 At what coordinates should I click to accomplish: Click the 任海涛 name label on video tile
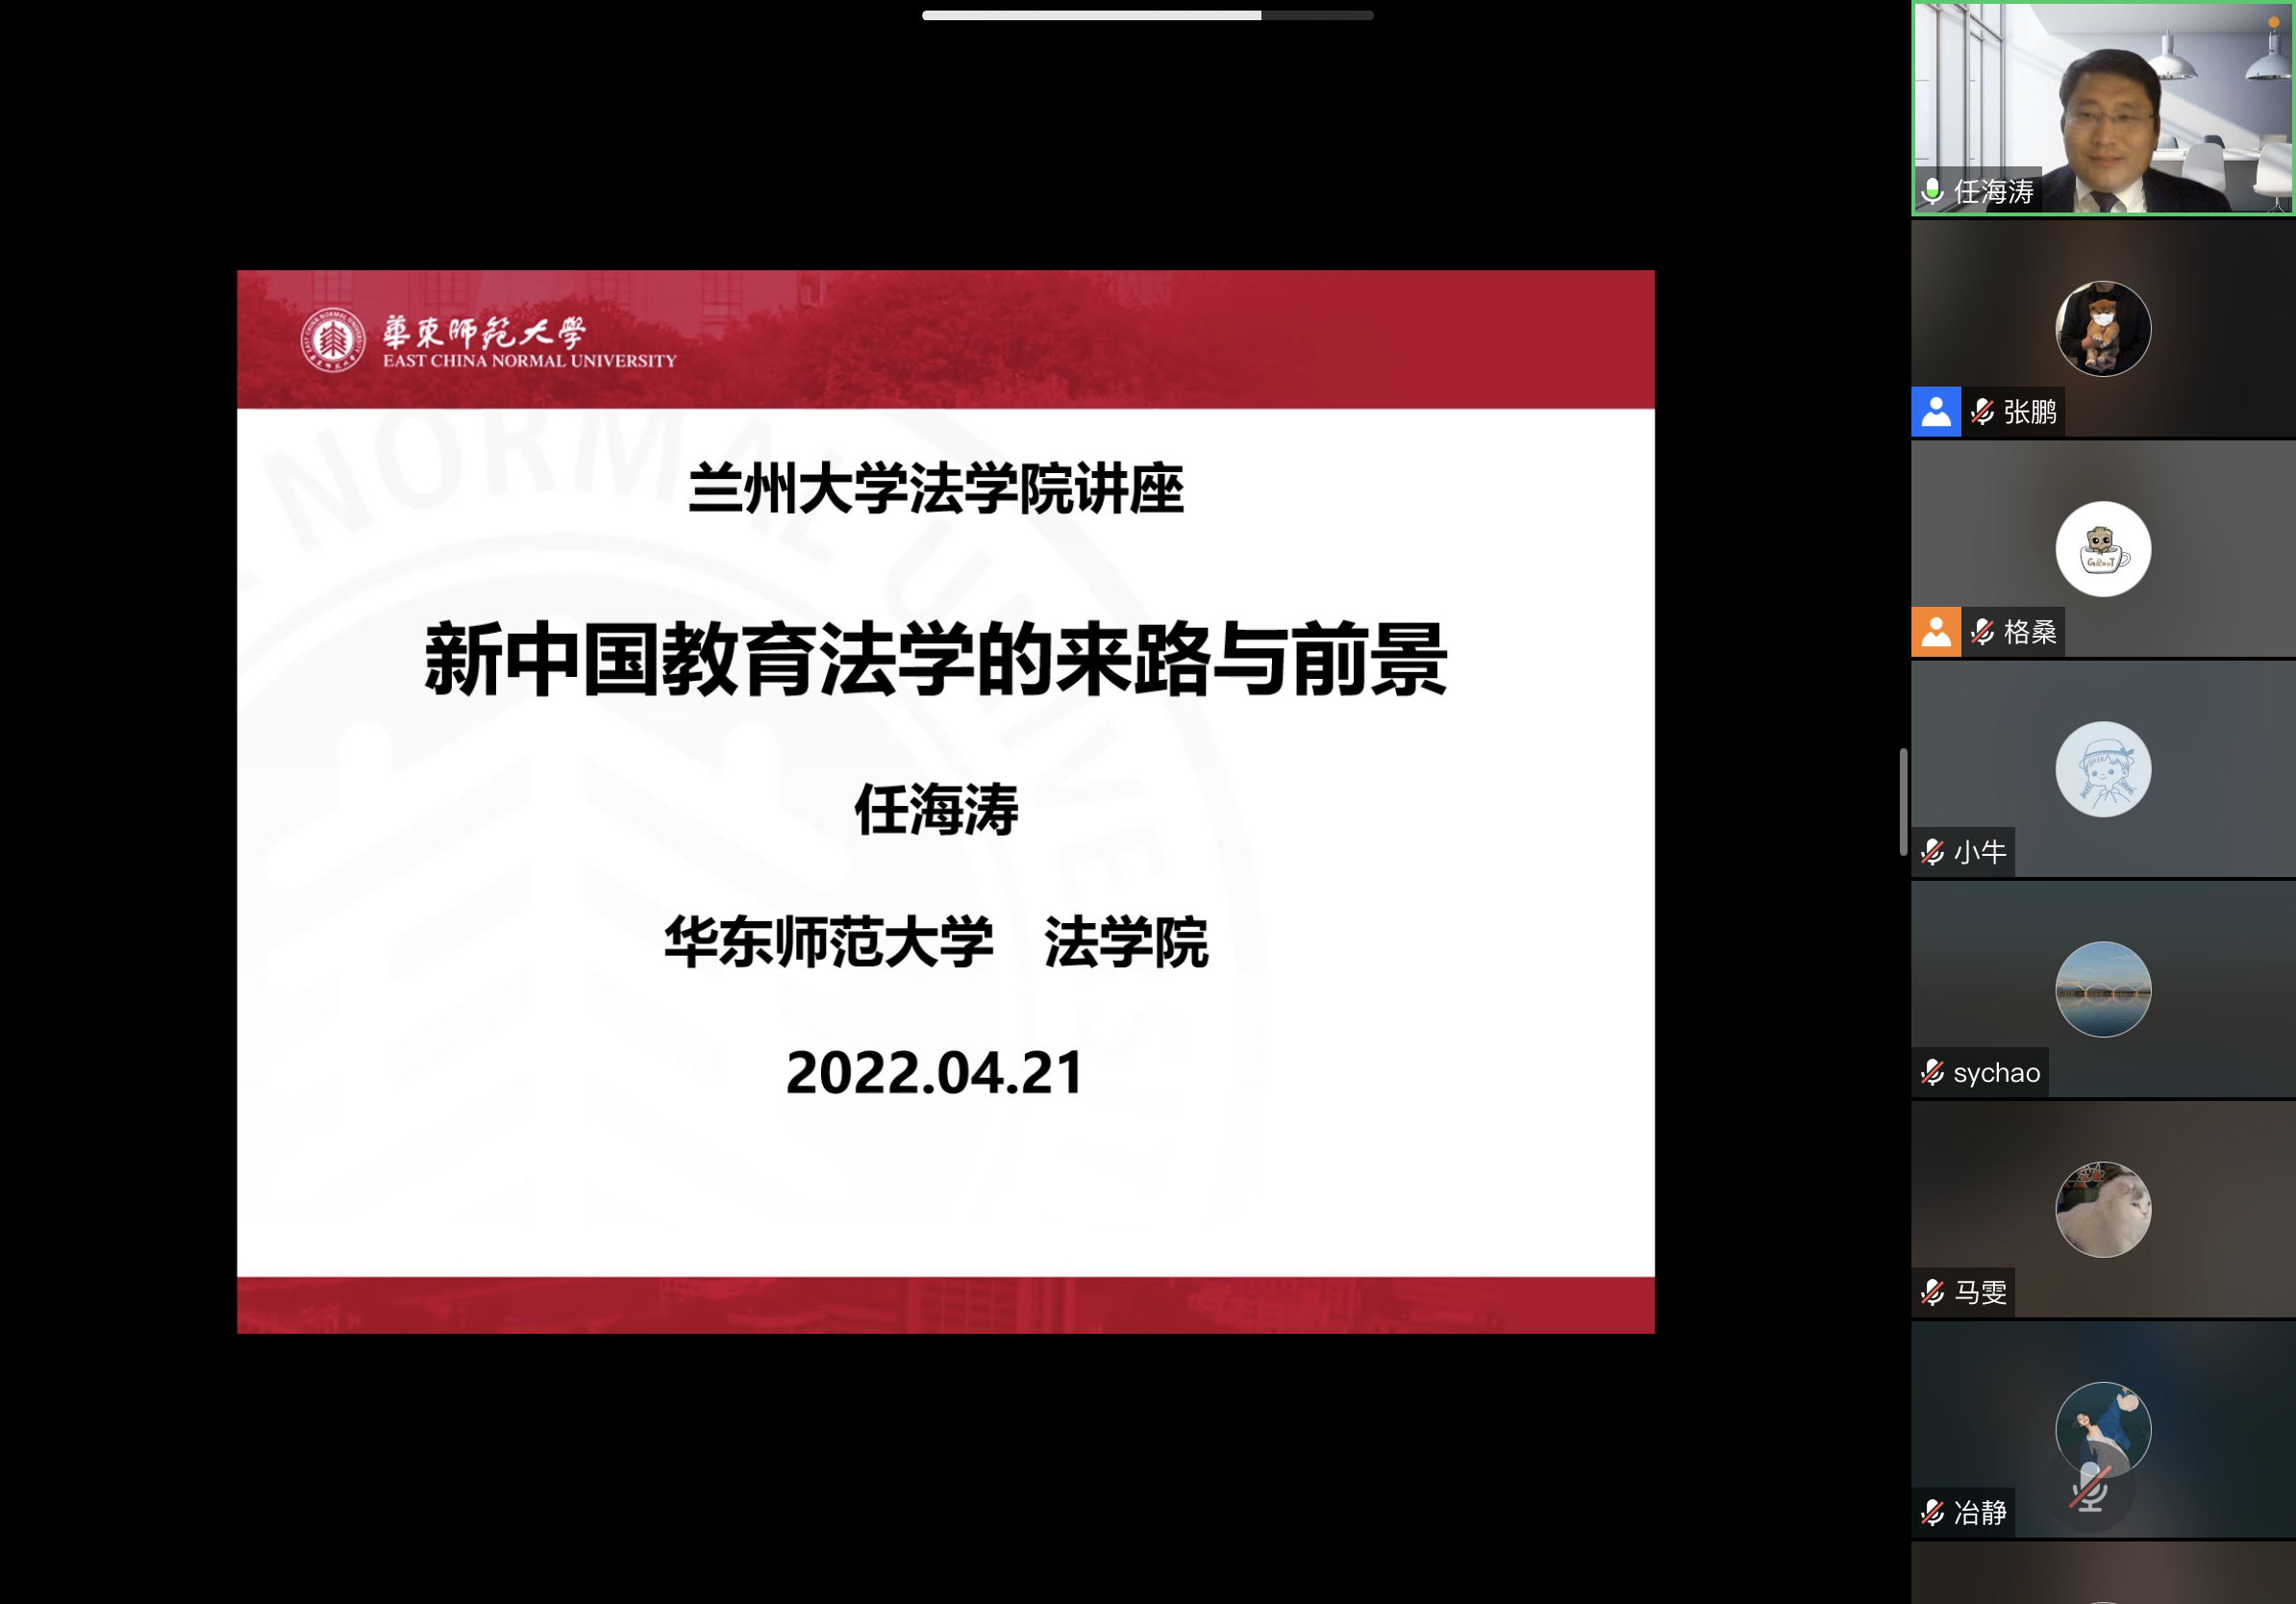(1993, 191)
